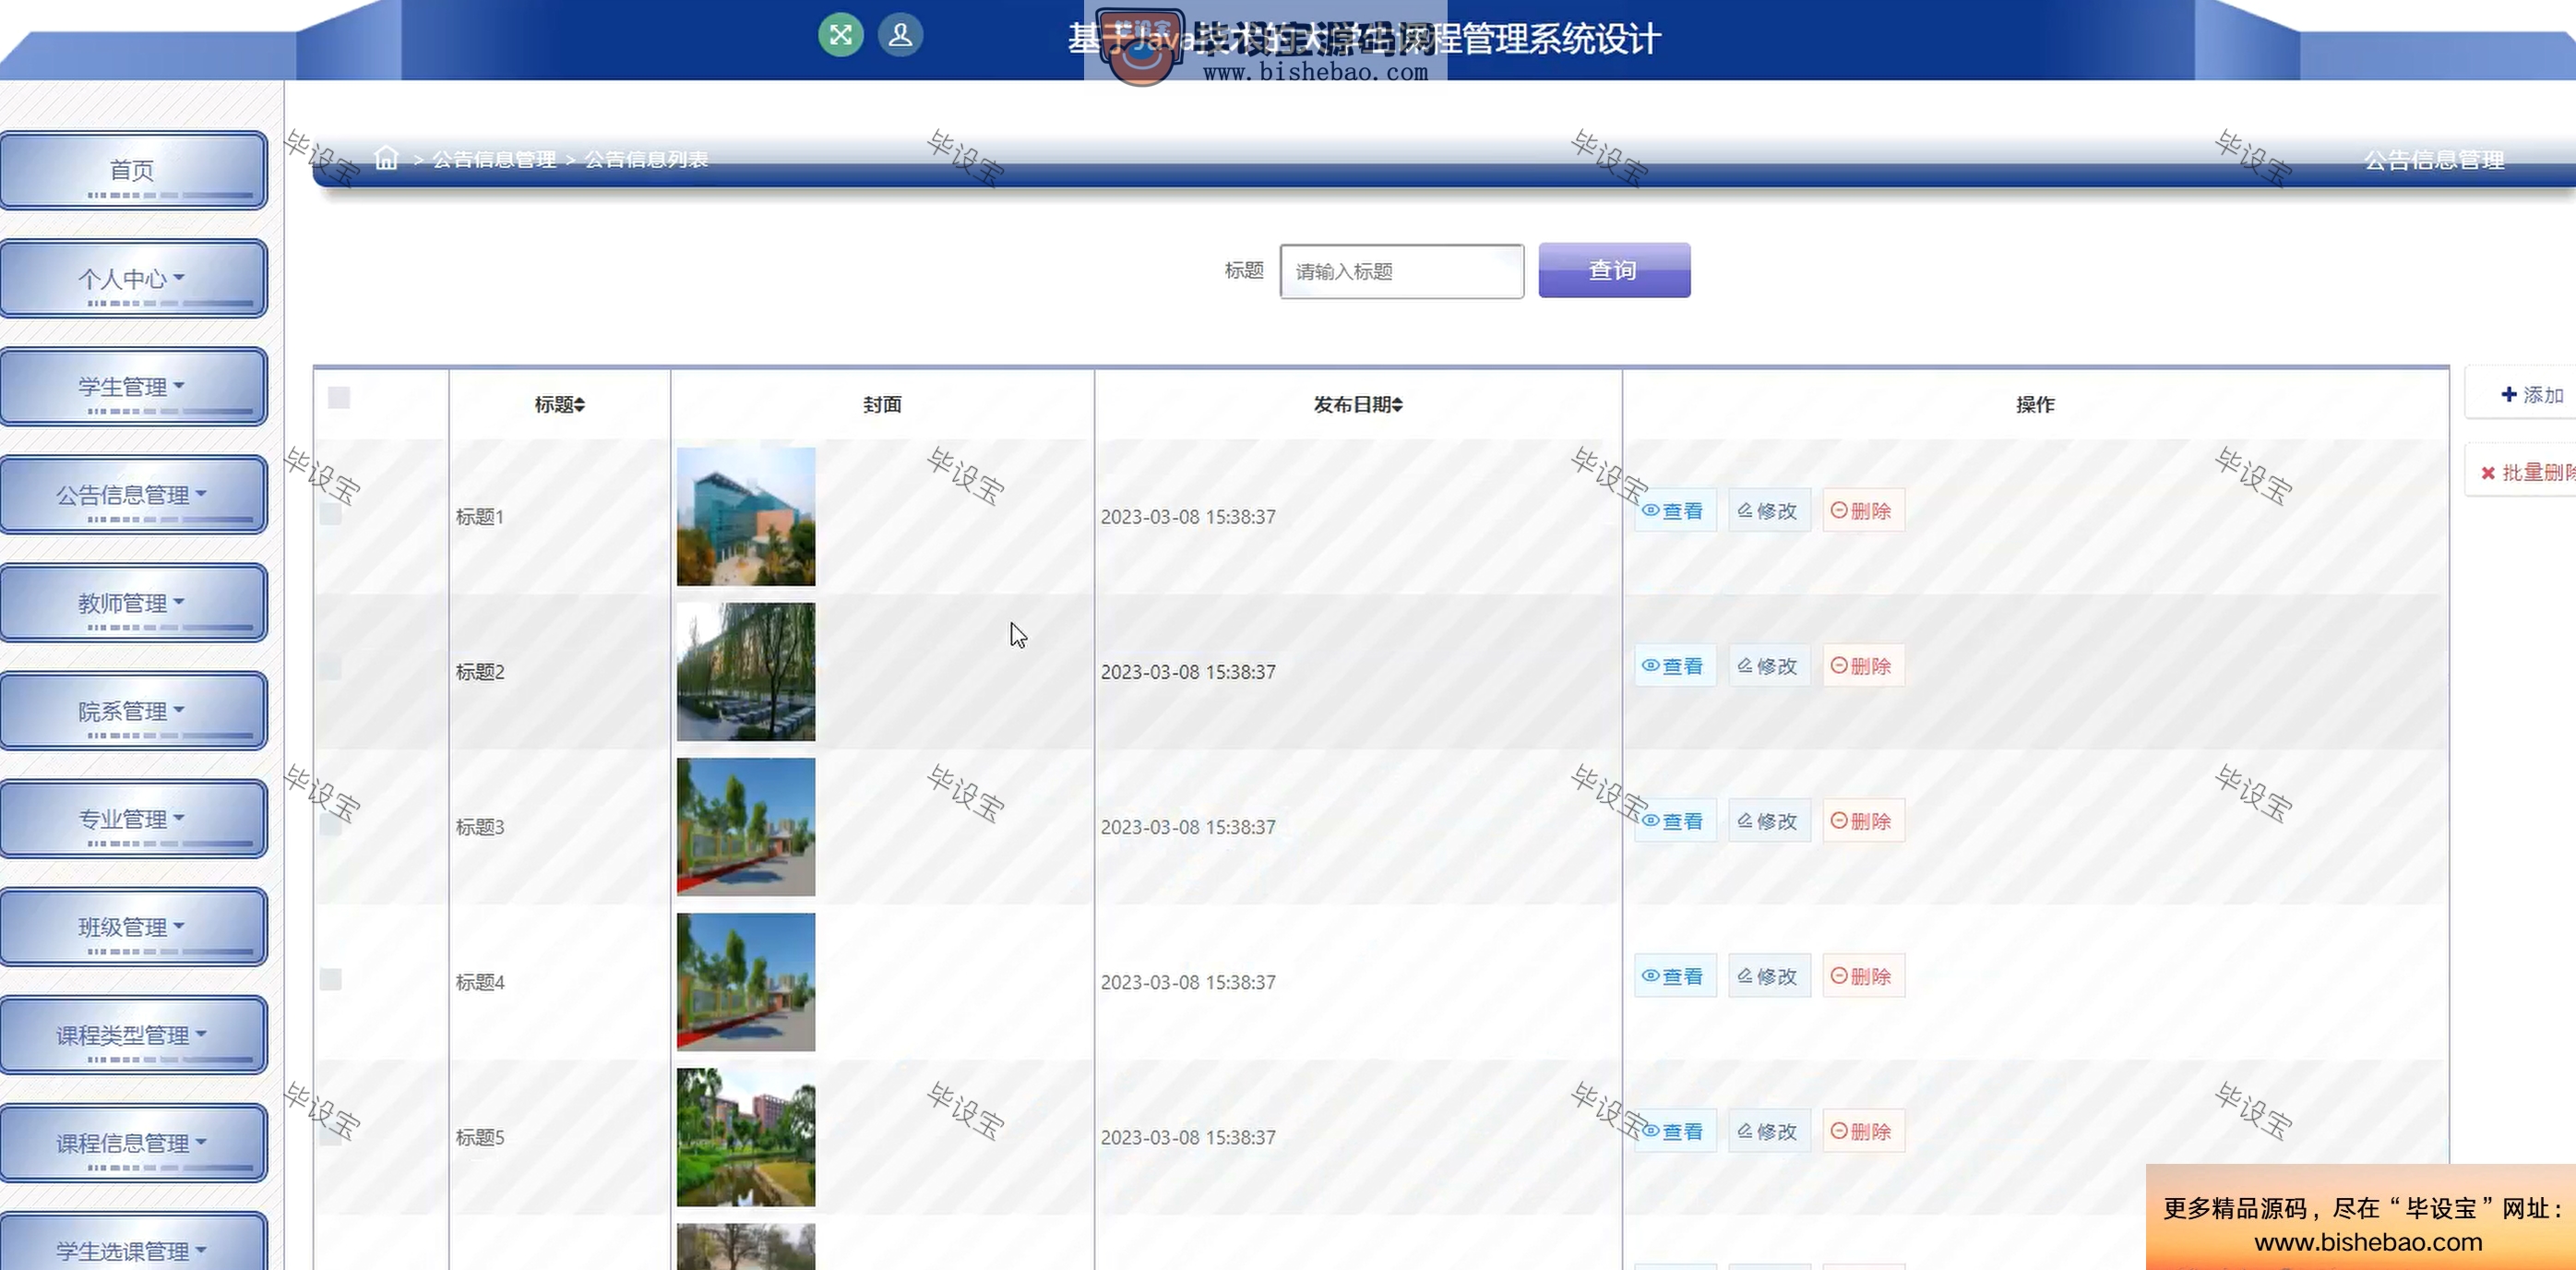This screenshot has width=2576, height=1270.
Task: Open the cover thumbnail of 标题5
Action: pyautogui.click(x=746, y=1136)
